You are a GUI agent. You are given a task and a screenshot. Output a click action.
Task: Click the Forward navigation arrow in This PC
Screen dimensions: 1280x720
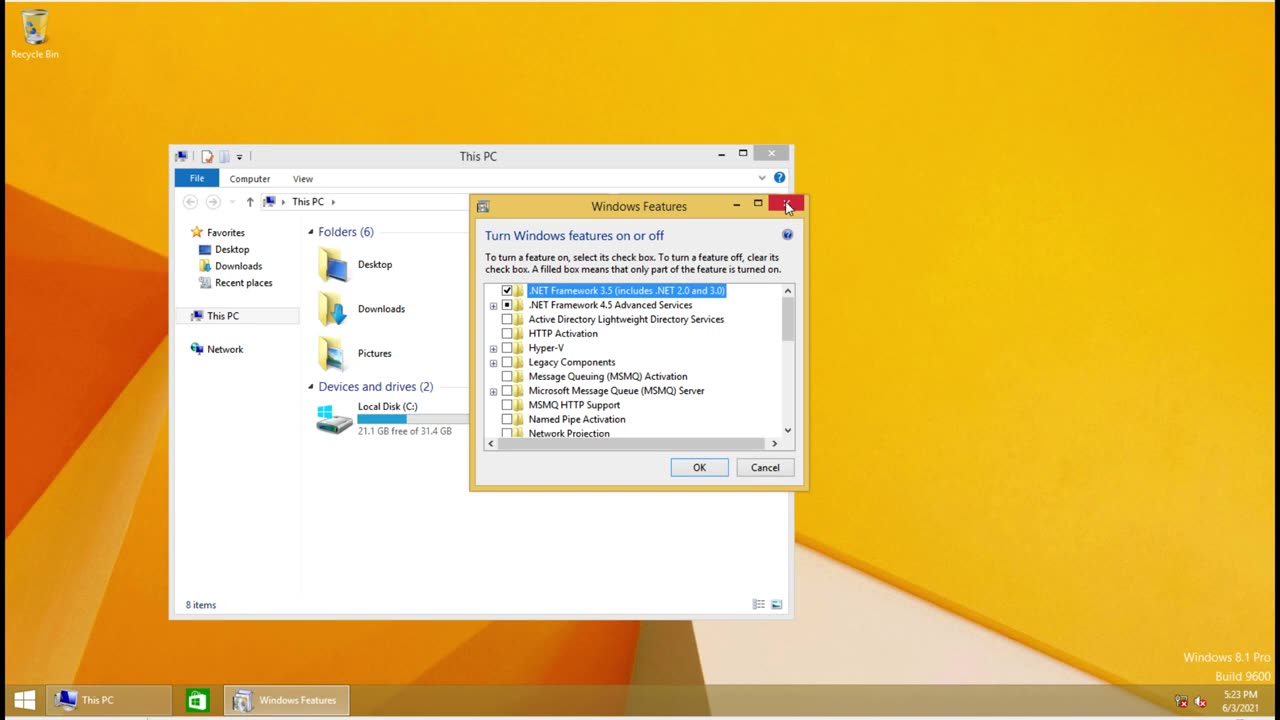point(212,202)
